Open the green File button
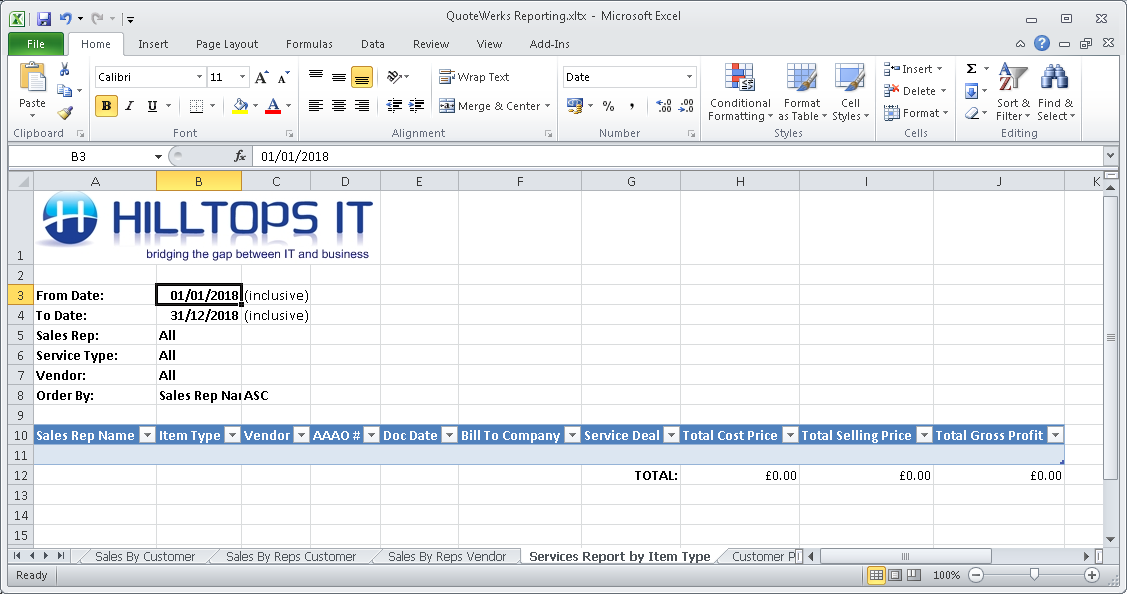Viewport: 1127px width, 594px height. (36, 44)
